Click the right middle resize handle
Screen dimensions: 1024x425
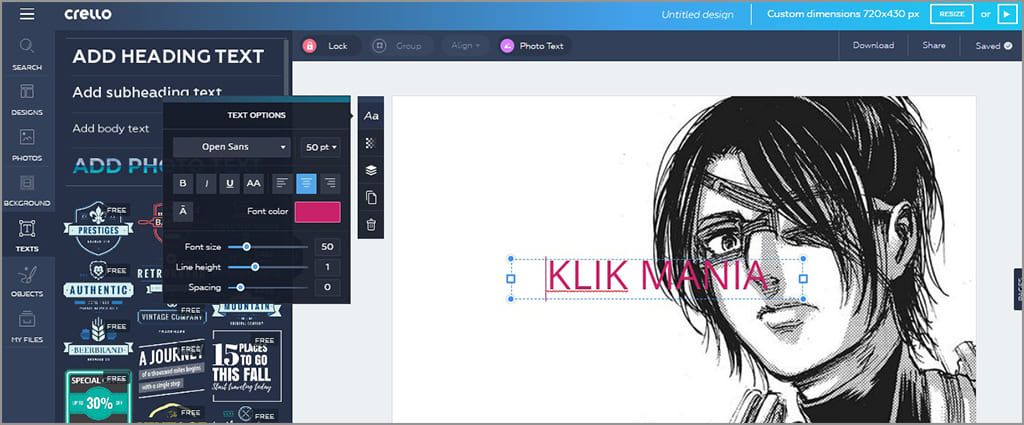click(803, 279)
